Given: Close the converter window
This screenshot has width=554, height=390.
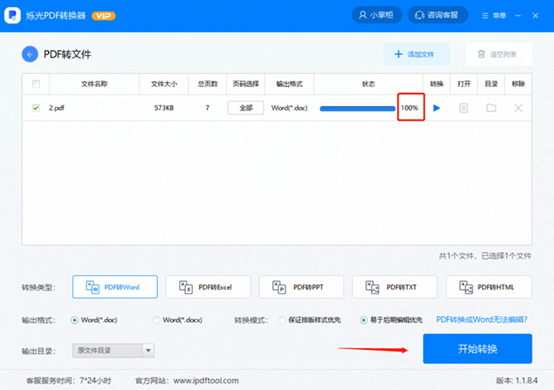Looking at the screenshot, I should (536, 16).
